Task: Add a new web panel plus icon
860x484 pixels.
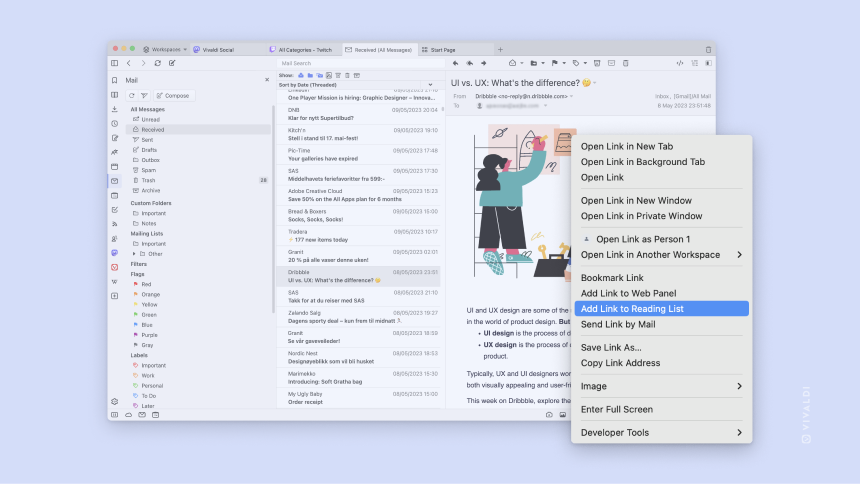Action: coord(115,296)
